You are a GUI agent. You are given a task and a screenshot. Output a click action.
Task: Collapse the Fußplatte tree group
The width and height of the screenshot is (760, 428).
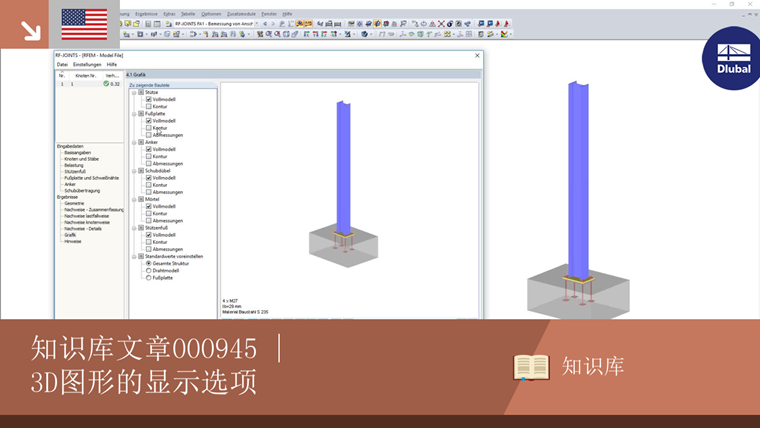coord(134,113)
